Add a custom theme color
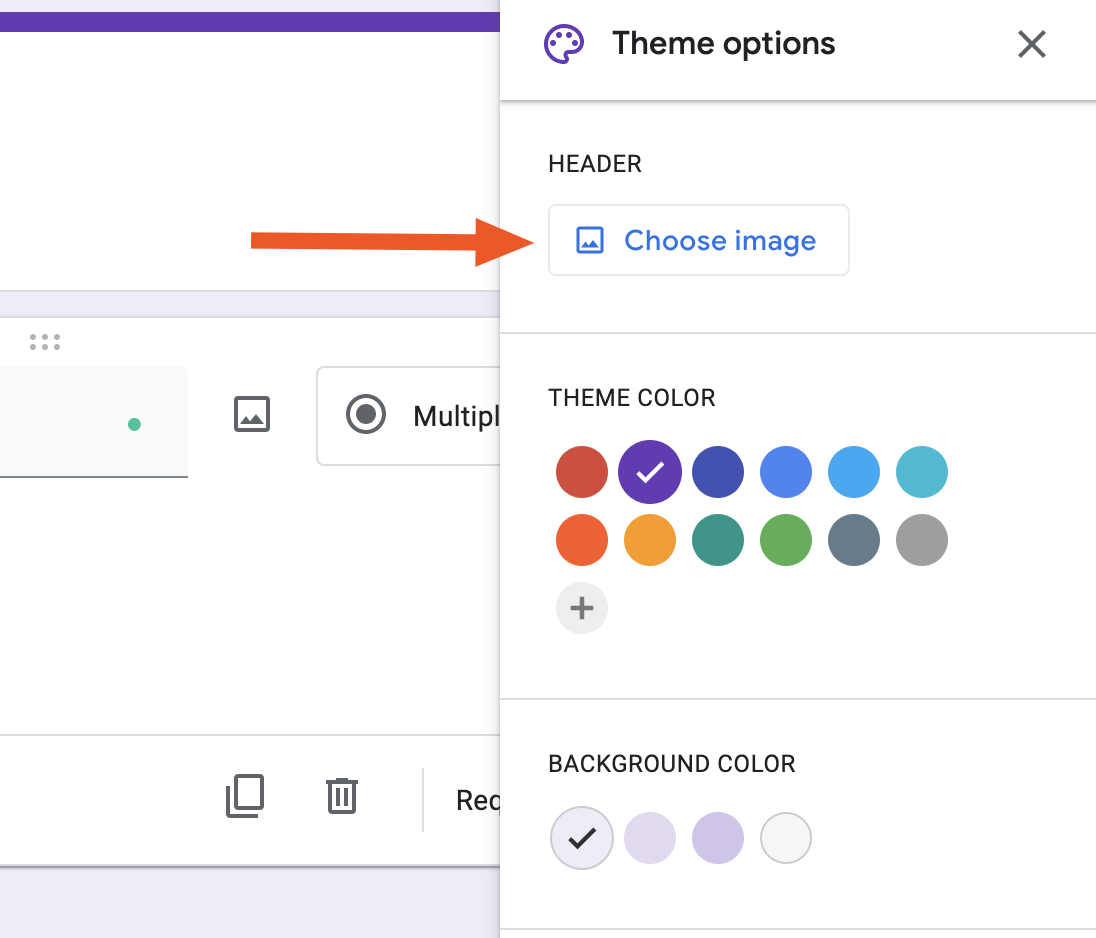 pos(582,608)
